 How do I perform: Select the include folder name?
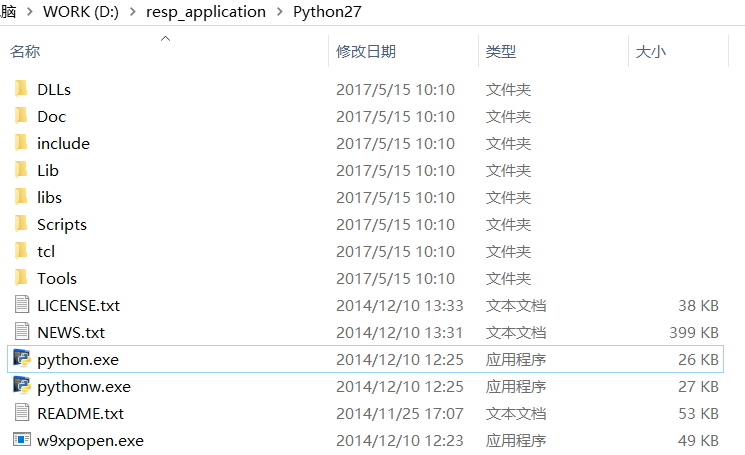point(64,144)
